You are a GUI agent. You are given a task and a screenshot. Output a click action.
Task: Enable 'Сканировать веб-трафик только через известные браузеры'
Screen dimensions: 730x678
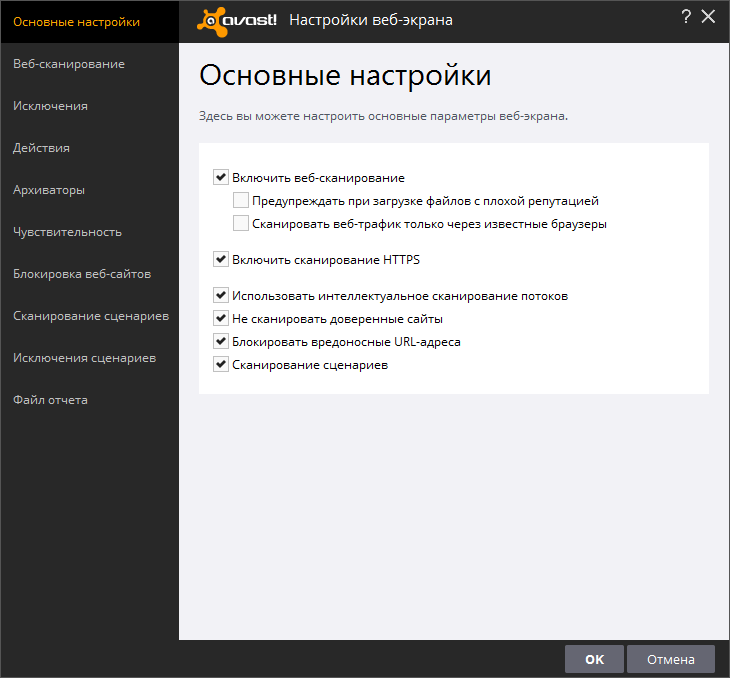pos(241,223)
